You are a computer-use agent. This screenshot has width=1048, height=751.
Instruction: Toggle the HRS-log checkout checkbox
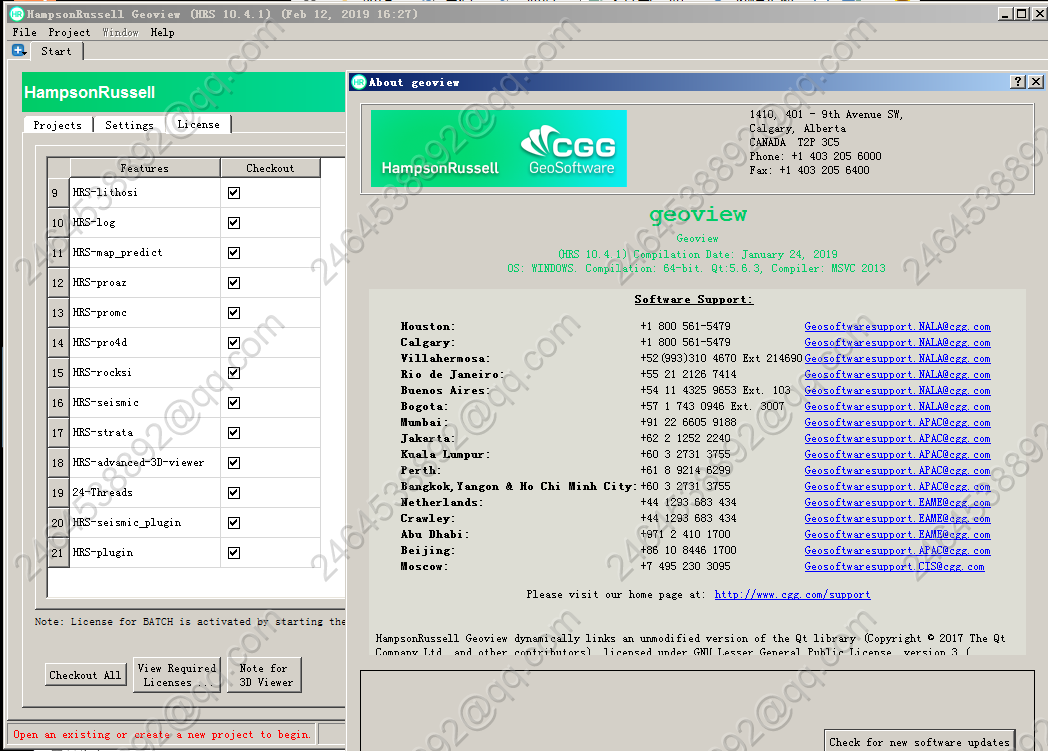point(234,222)
